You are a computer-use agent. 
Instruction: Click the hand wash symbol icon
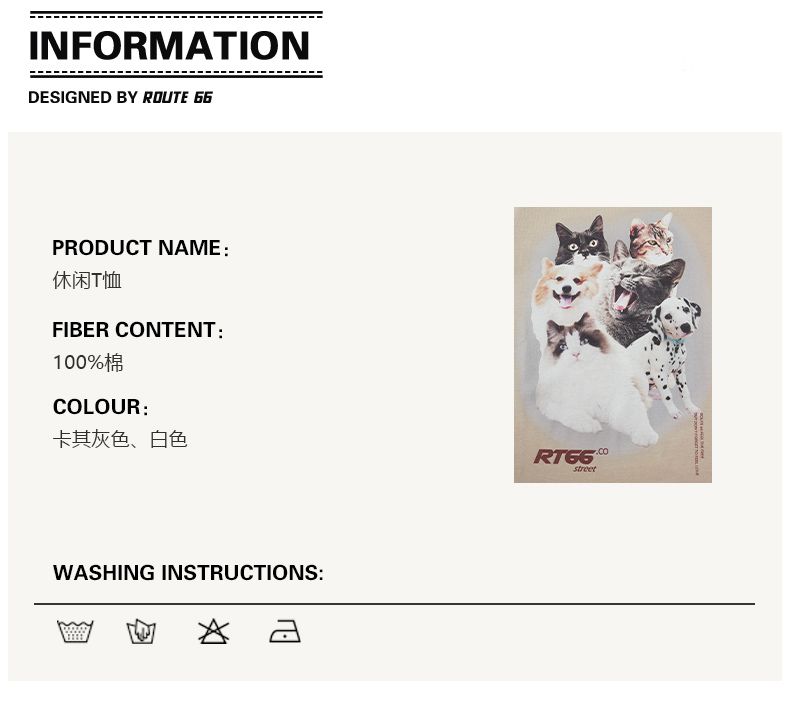pyautogui.click(x=141, y=631)
